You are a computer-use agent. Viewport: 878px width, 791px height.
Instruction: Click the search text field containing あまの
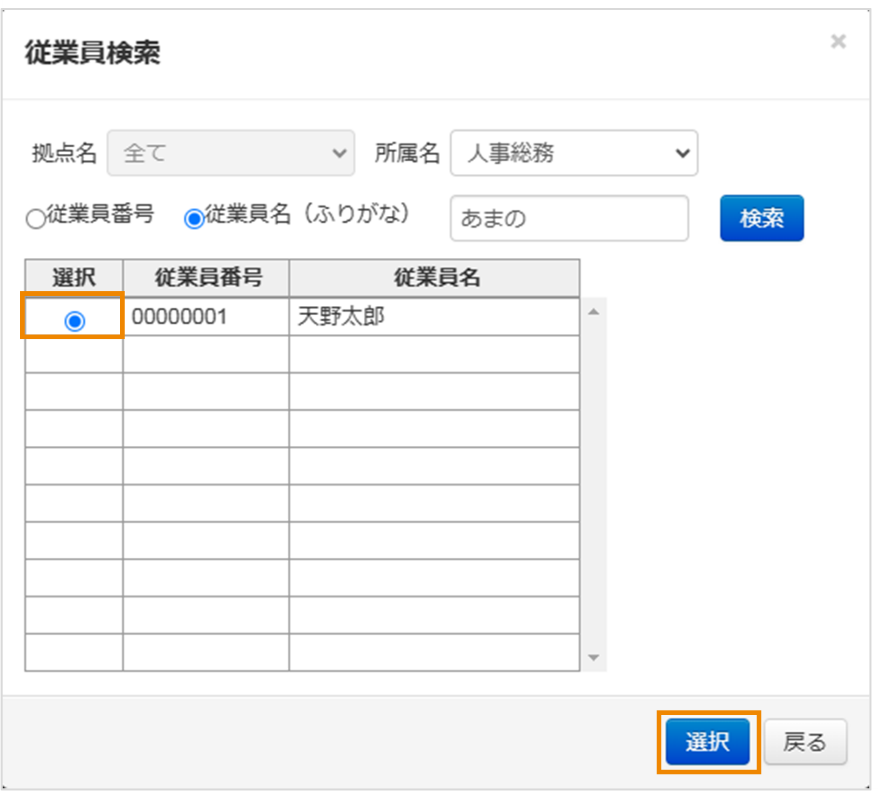pos(568,218)
